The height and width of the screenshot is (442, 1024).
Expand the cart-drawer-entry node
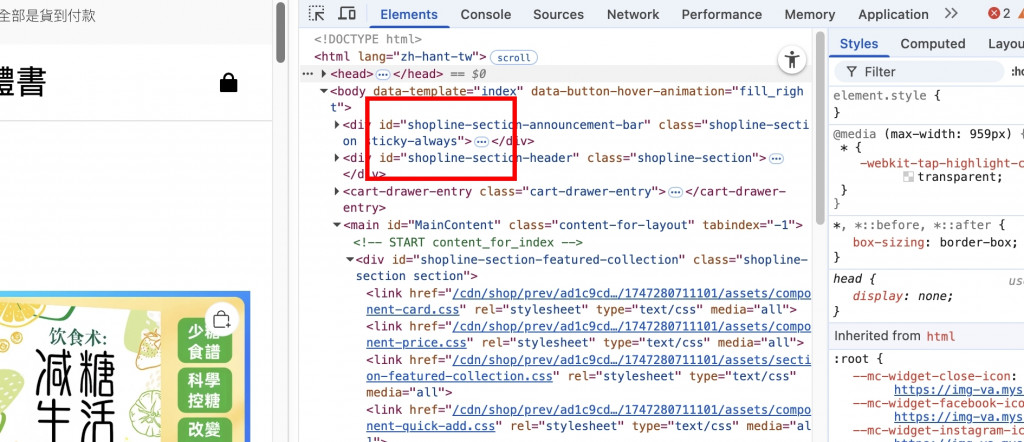[337, 192]
